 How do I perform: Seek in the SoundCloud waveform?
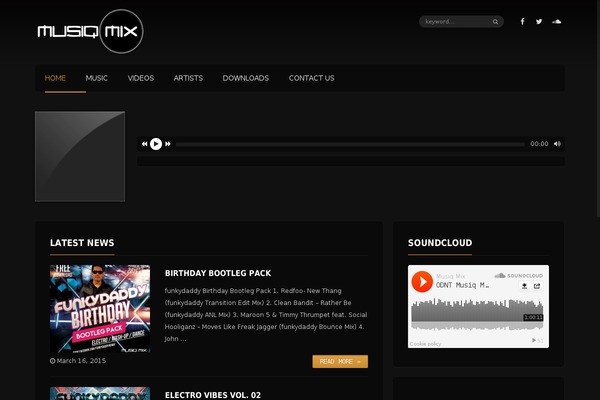coord(477,315)
